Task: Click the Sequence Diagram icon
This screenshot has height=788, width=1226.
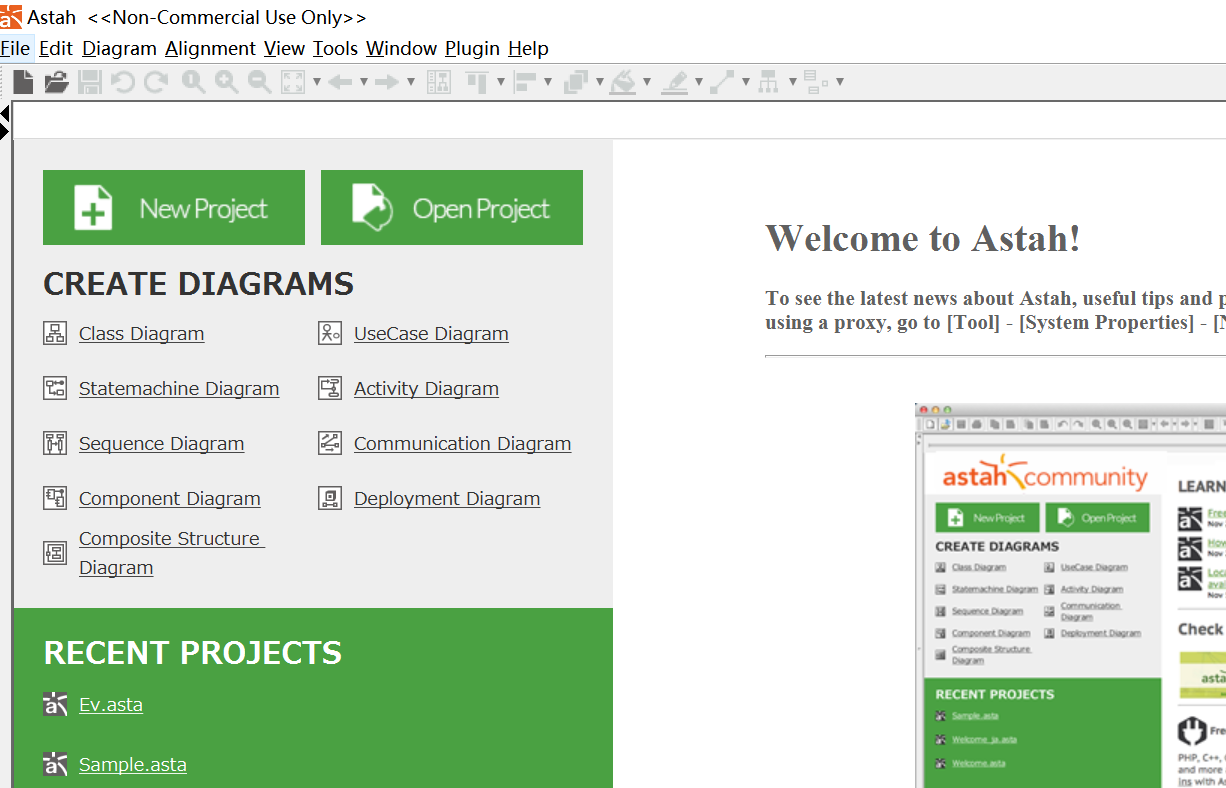Action: tap(55, 444)
